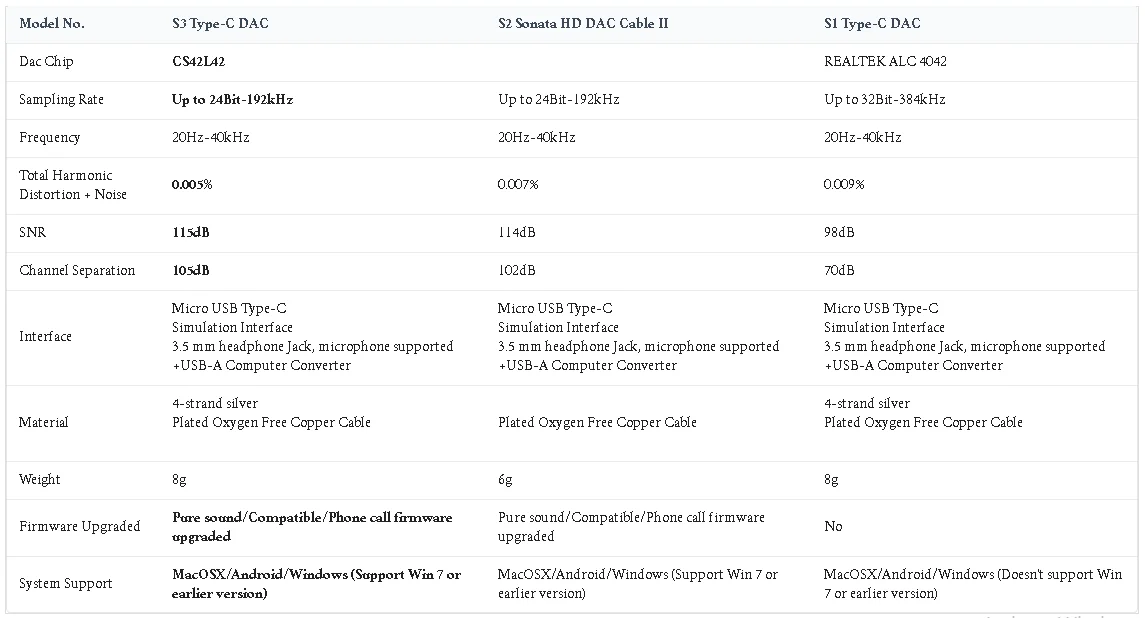Select the No firmware upgrade cell
This screenshot has height=618, width=1145.
pos(833,526)
